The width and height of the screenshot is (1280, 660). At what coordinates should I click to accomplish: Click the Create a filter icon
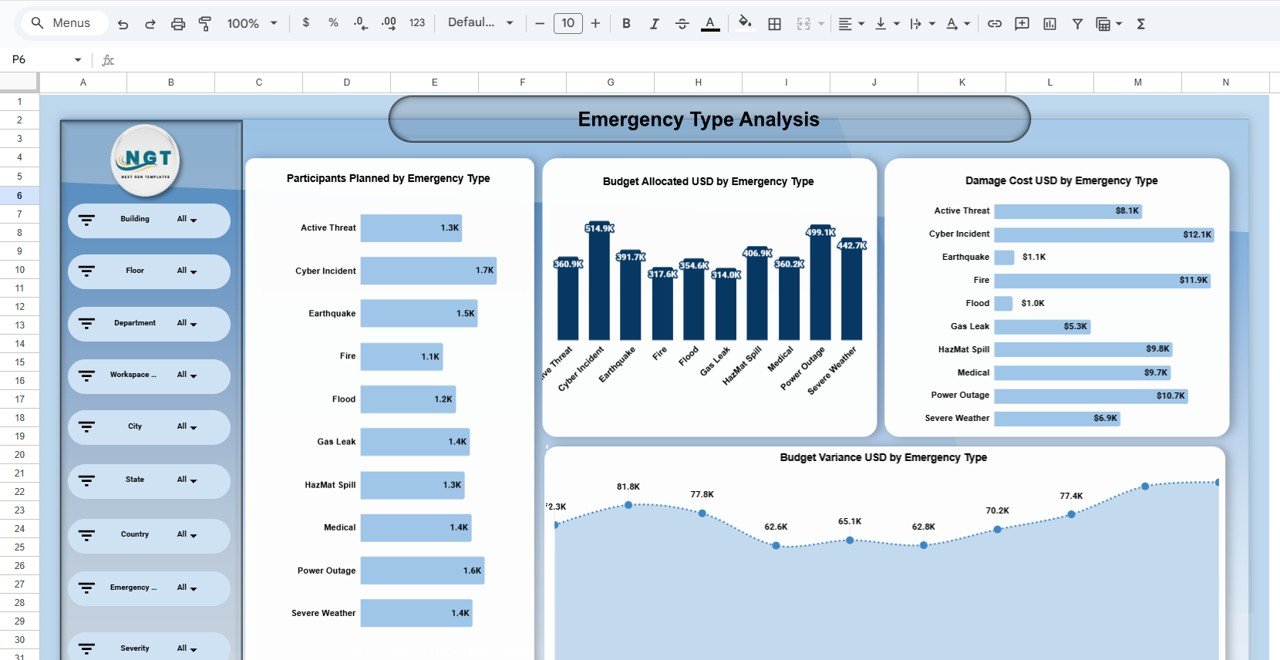(1077, 23)
